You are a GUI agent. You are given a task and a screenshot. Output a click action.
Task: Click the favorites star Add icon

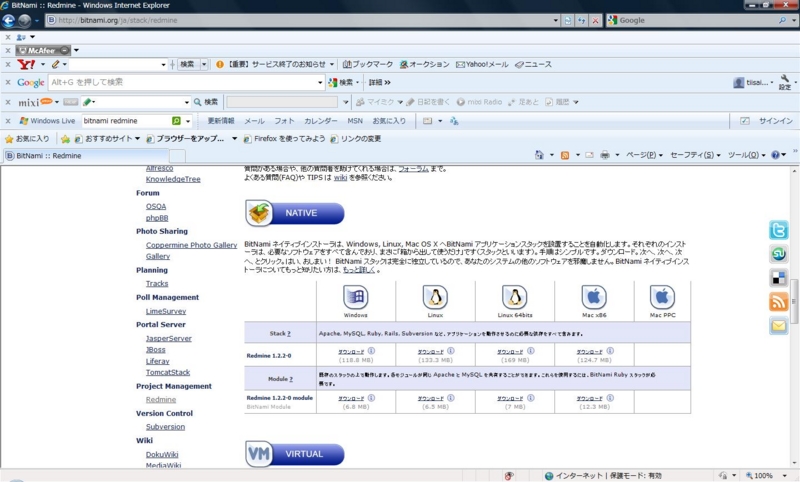[x=65, y=139]
